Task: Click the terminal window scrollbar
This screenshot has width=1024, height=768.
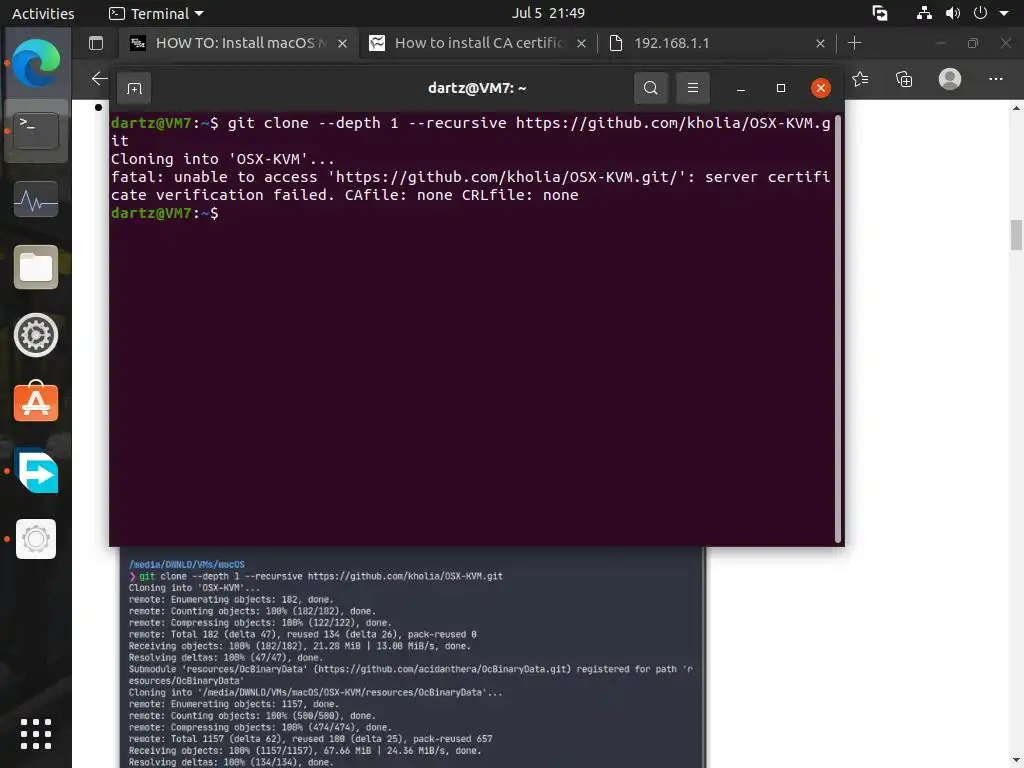Action: (x=838, y=328)
